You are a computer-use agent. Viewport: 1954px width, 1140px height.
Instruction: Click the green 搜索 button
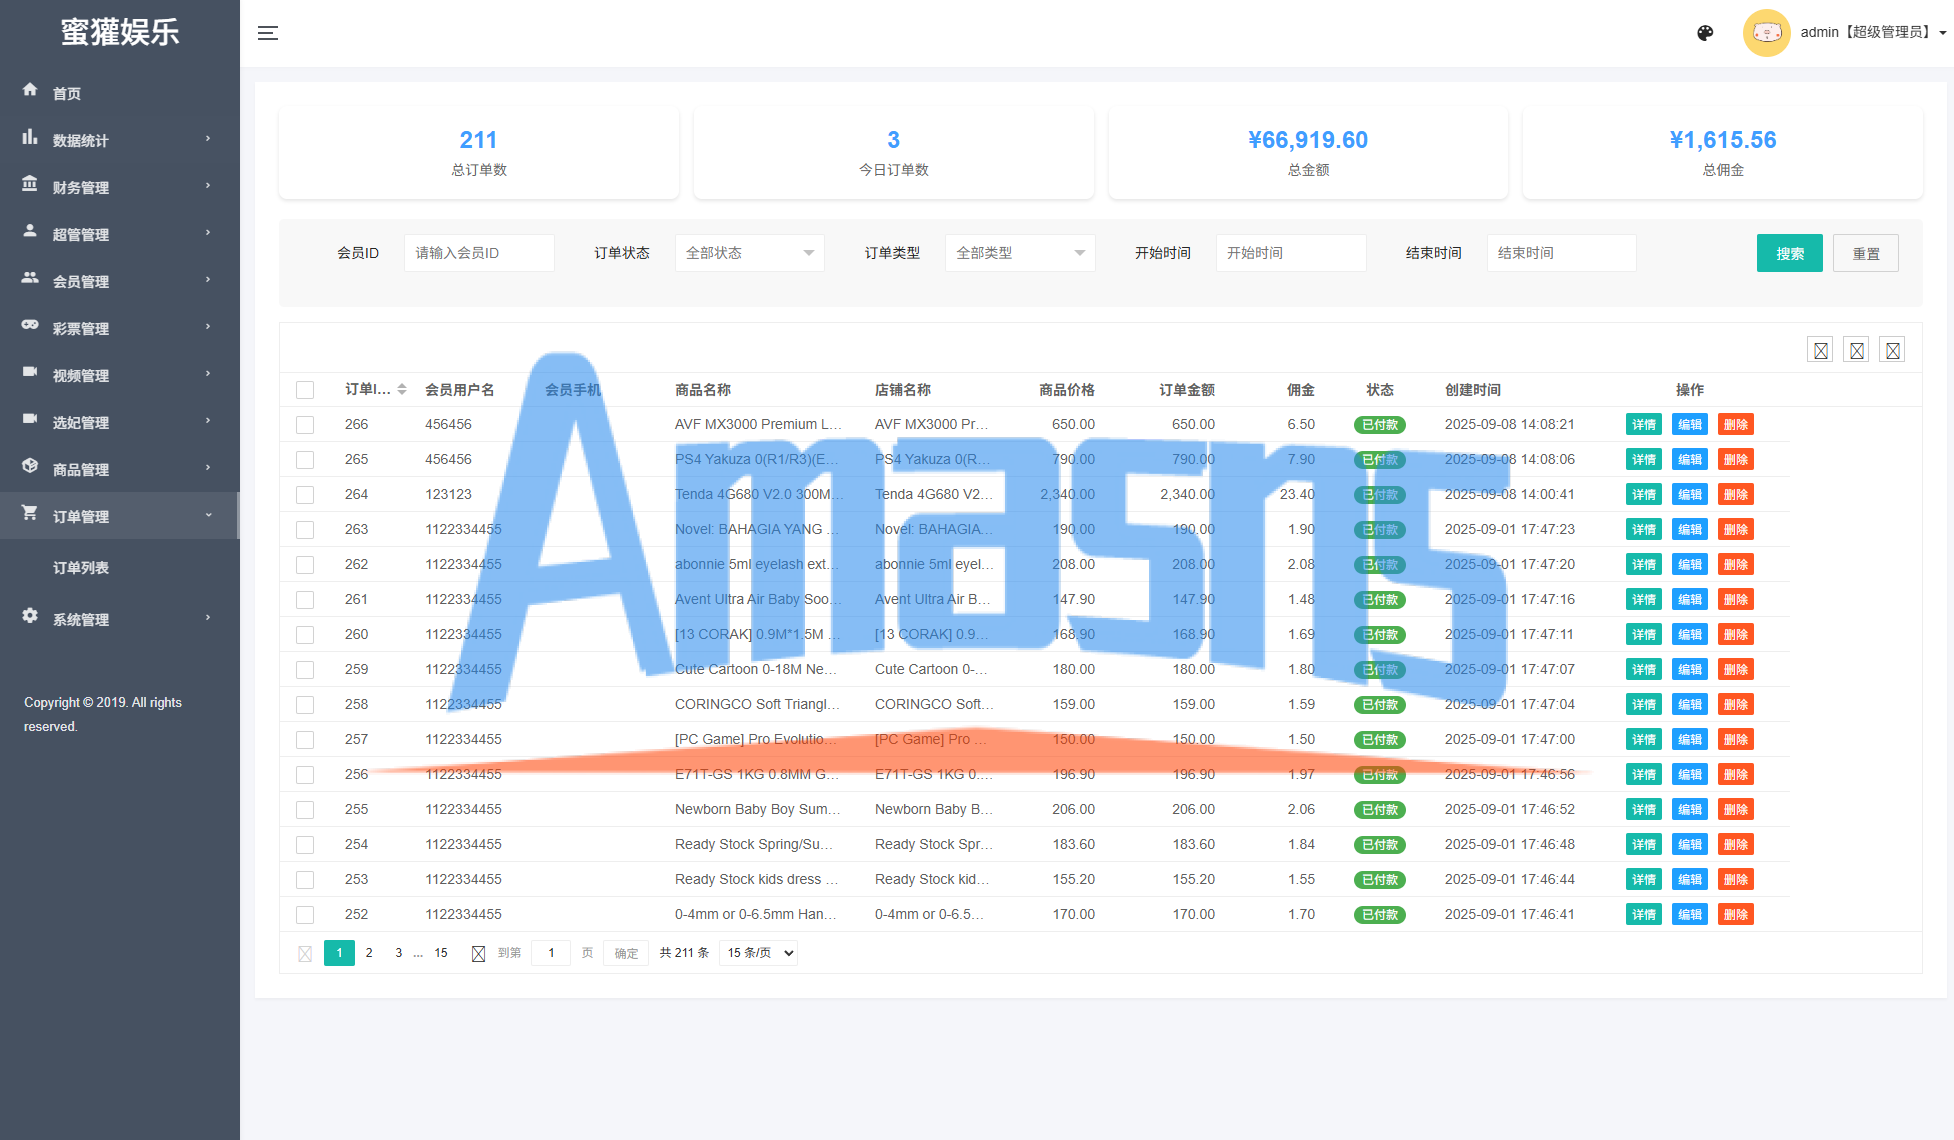tap(1789, 253)
